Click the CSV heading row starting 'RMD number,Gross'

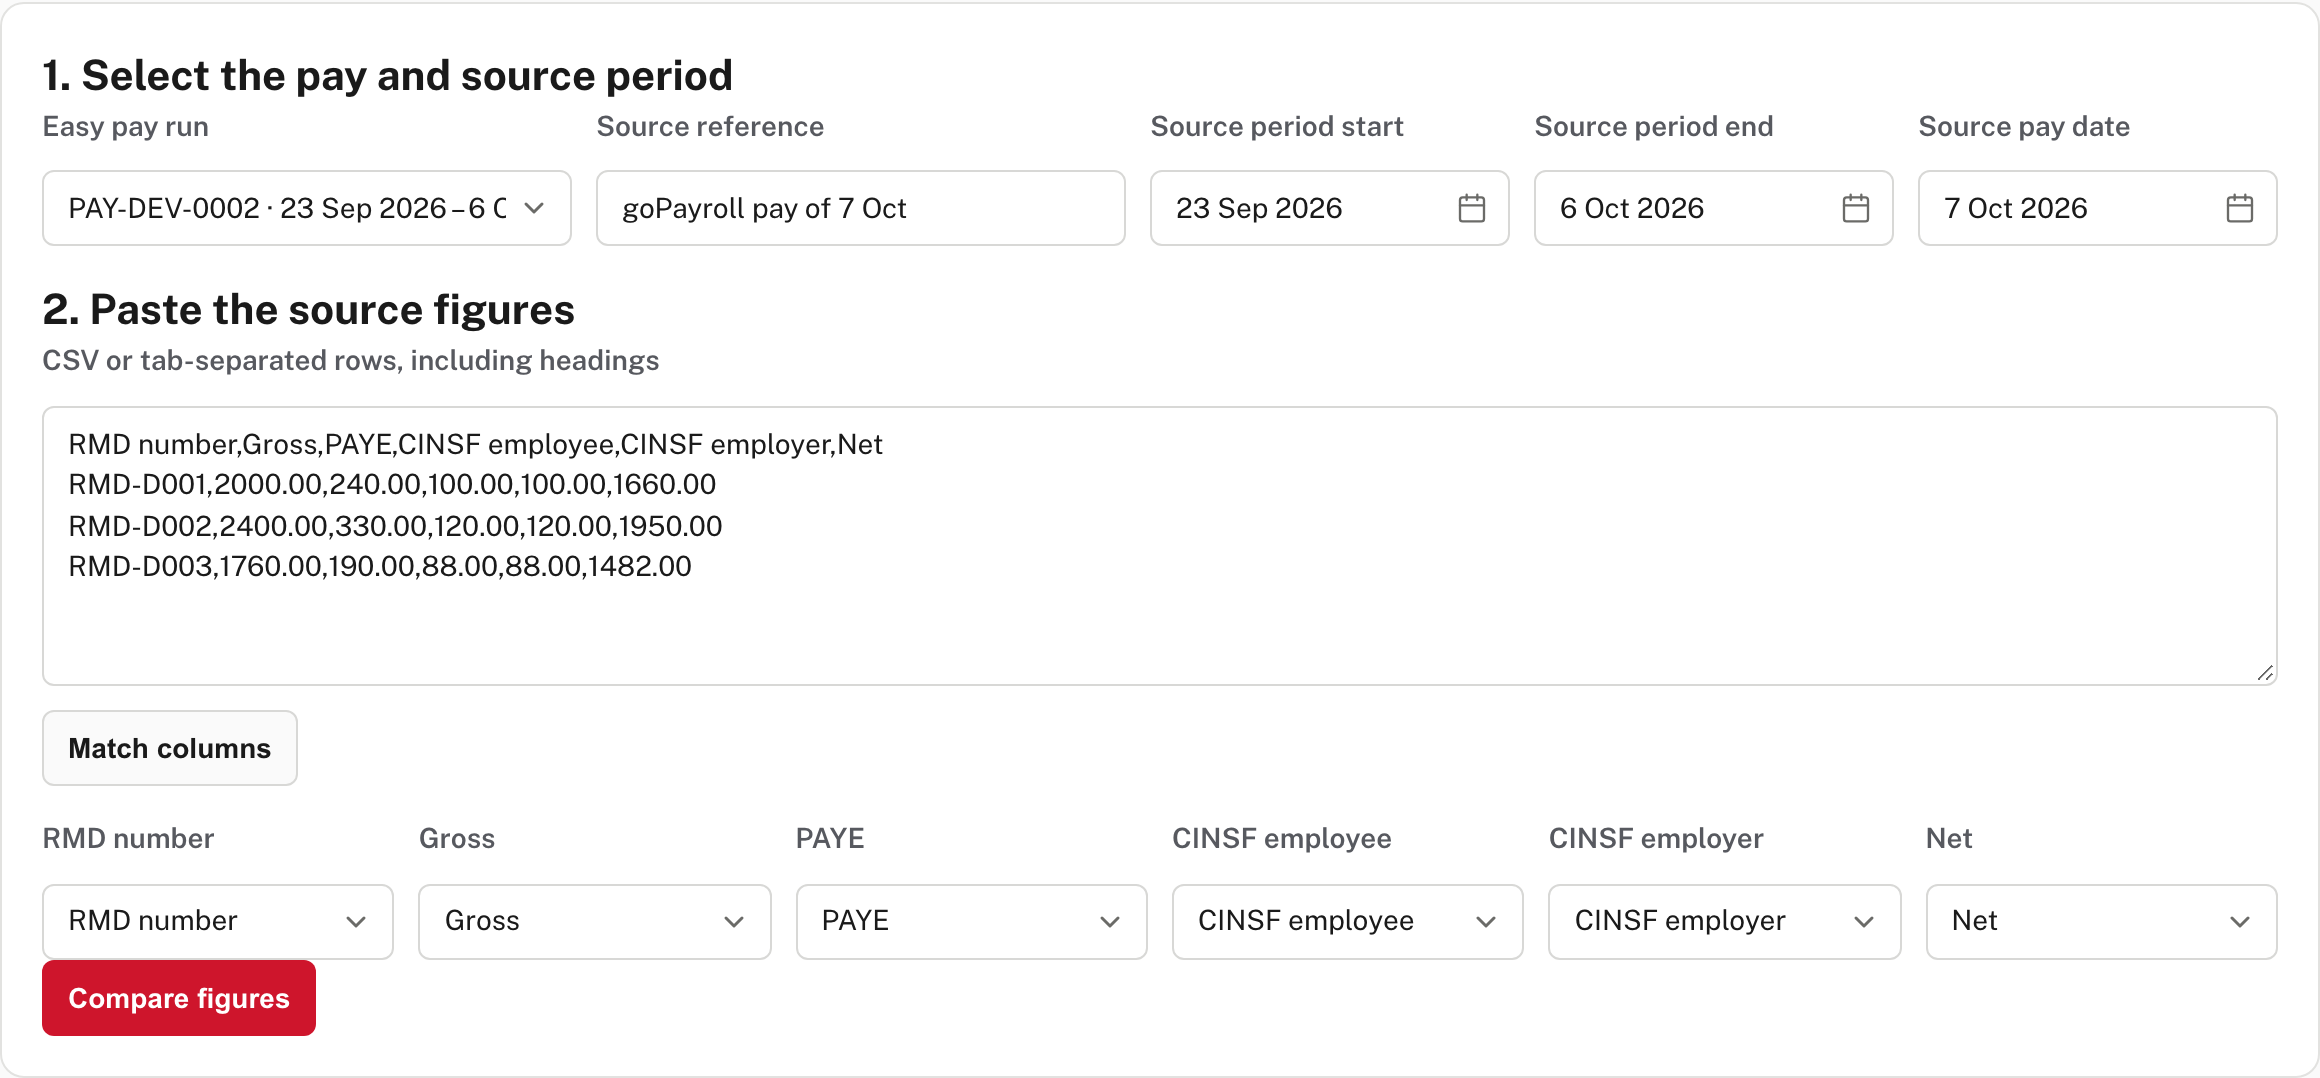475,445
